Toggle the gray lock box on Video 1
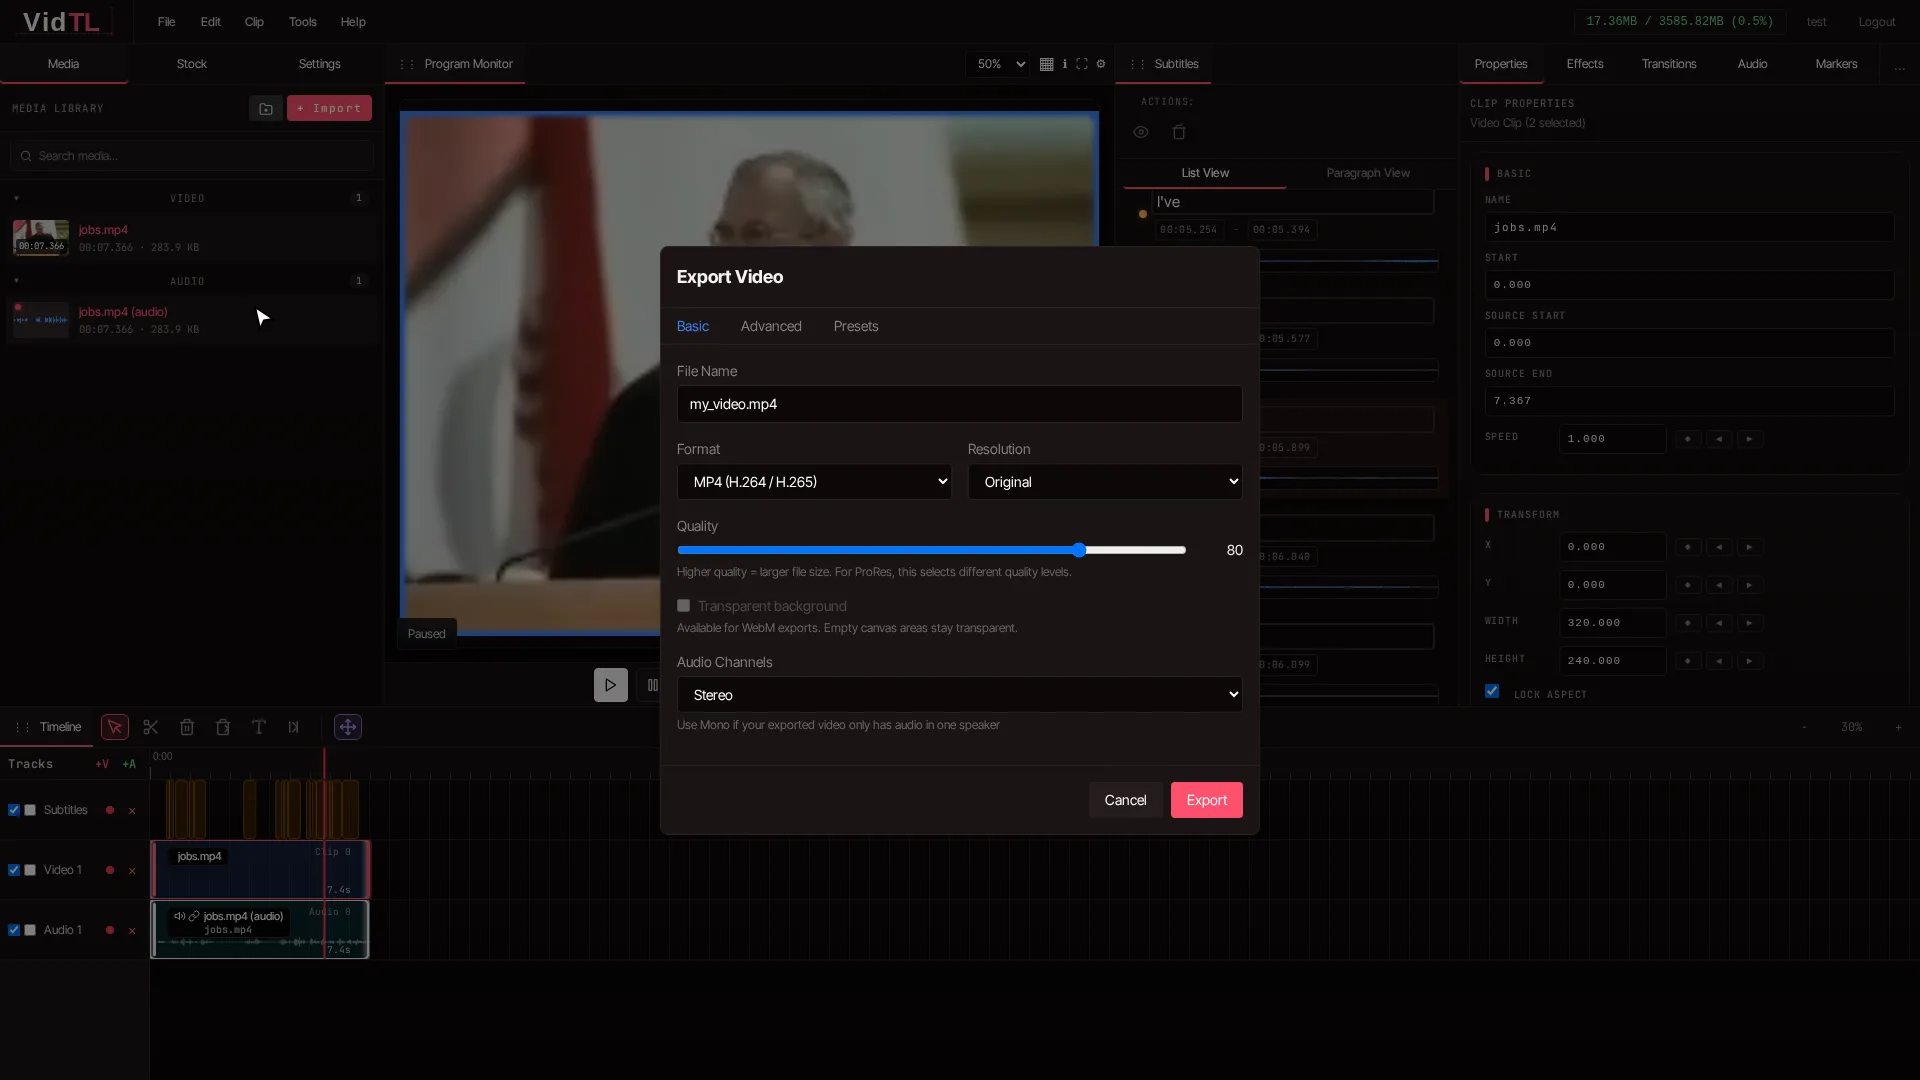Image resolution: width=1920 pixels, height=1080 pixels. click(x=30, y=870)
